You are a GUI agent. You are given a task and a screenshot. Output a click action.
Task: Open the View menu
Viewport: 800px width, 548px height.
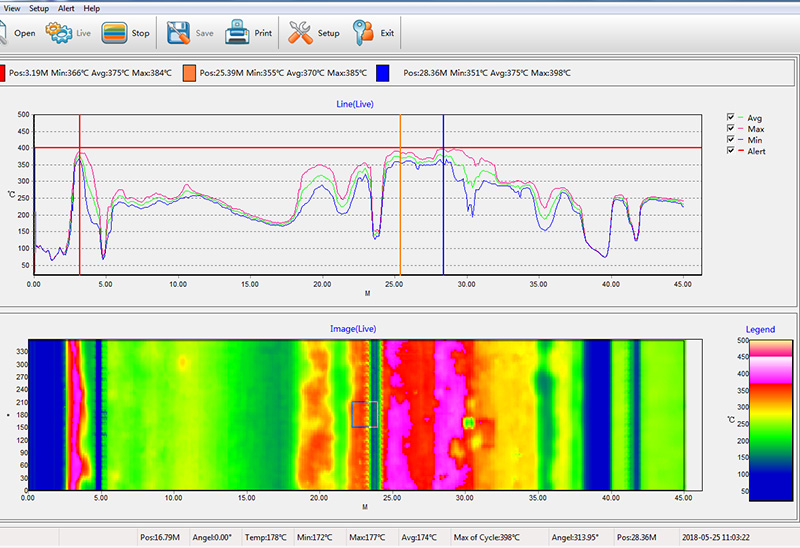(x=11, y=8)
